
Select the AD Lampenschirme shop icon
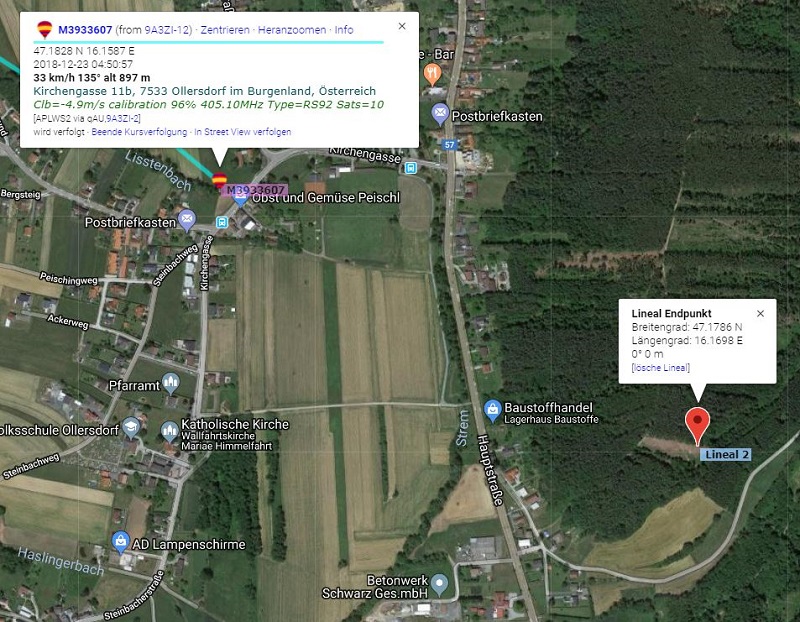pyautogui.click(x=120, y=542)
